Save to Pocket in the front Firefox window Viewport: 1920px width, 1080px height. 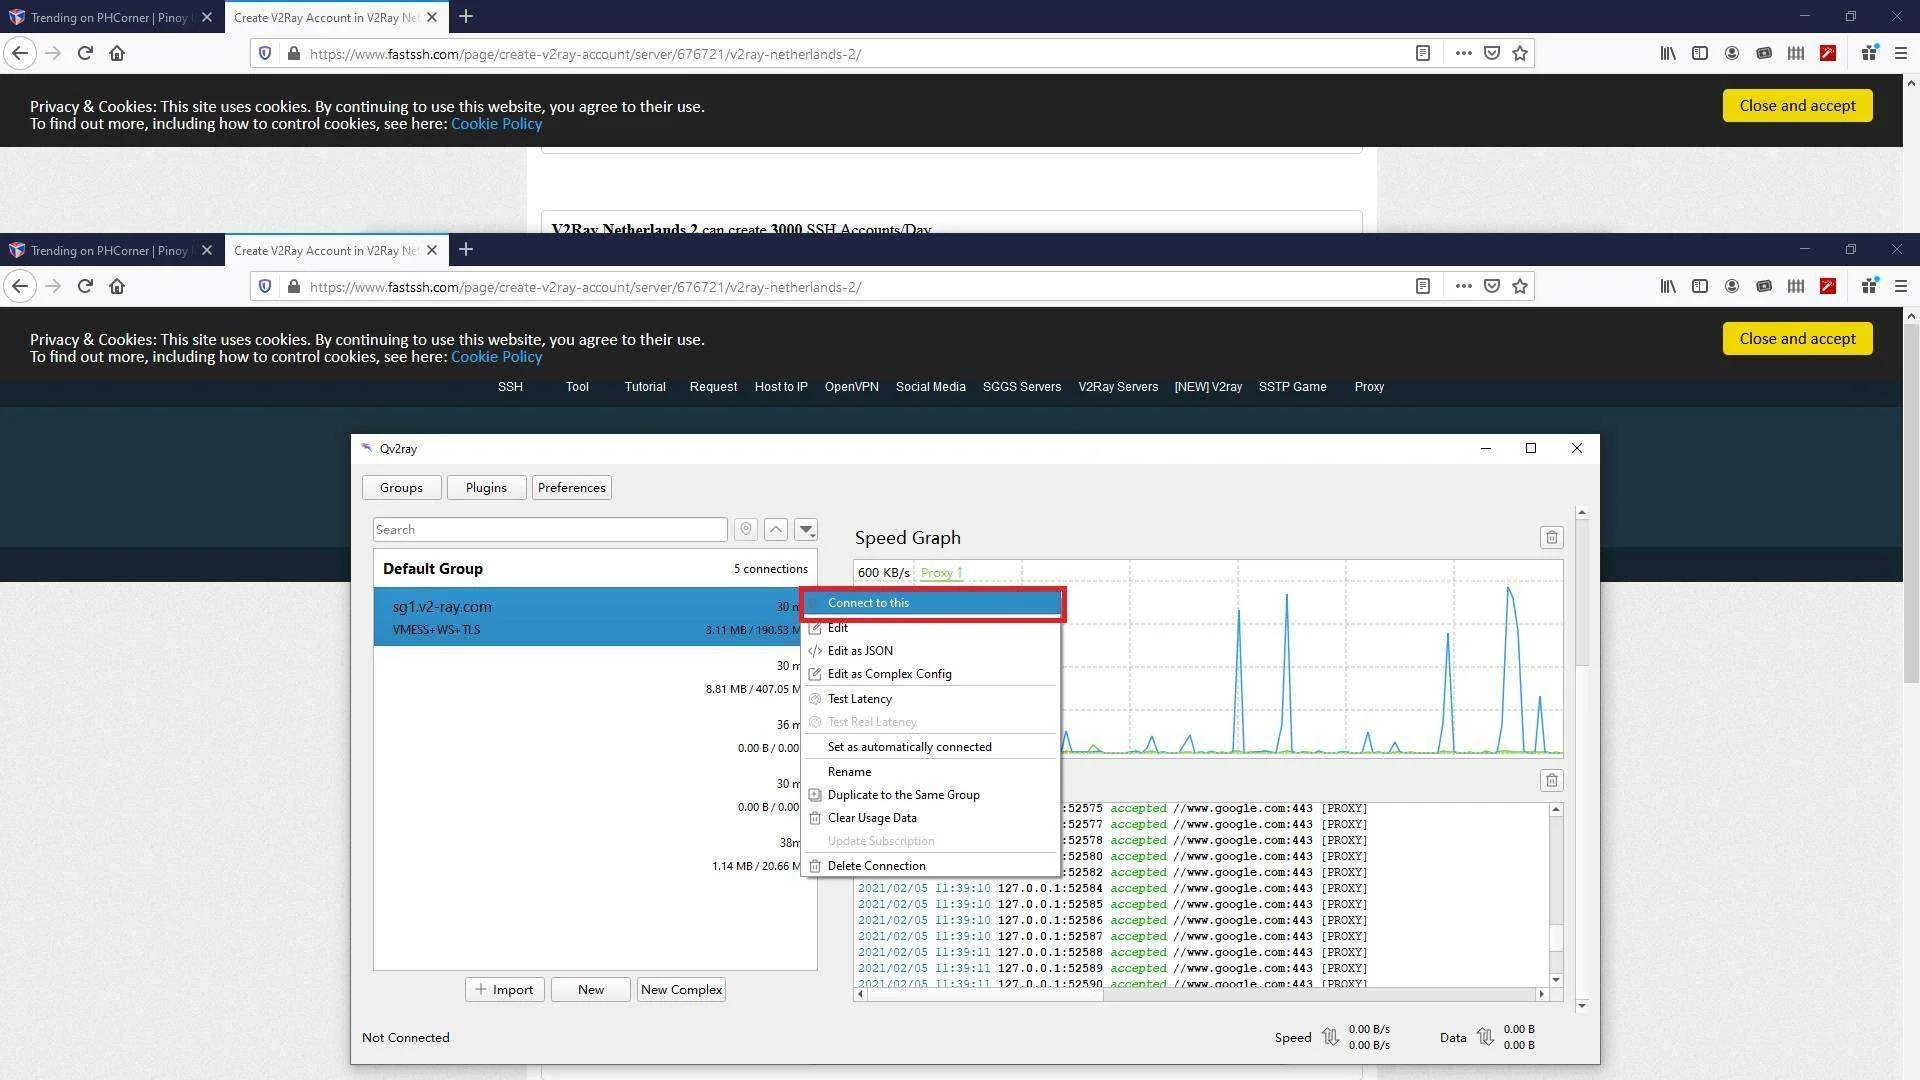(1492, 287)
